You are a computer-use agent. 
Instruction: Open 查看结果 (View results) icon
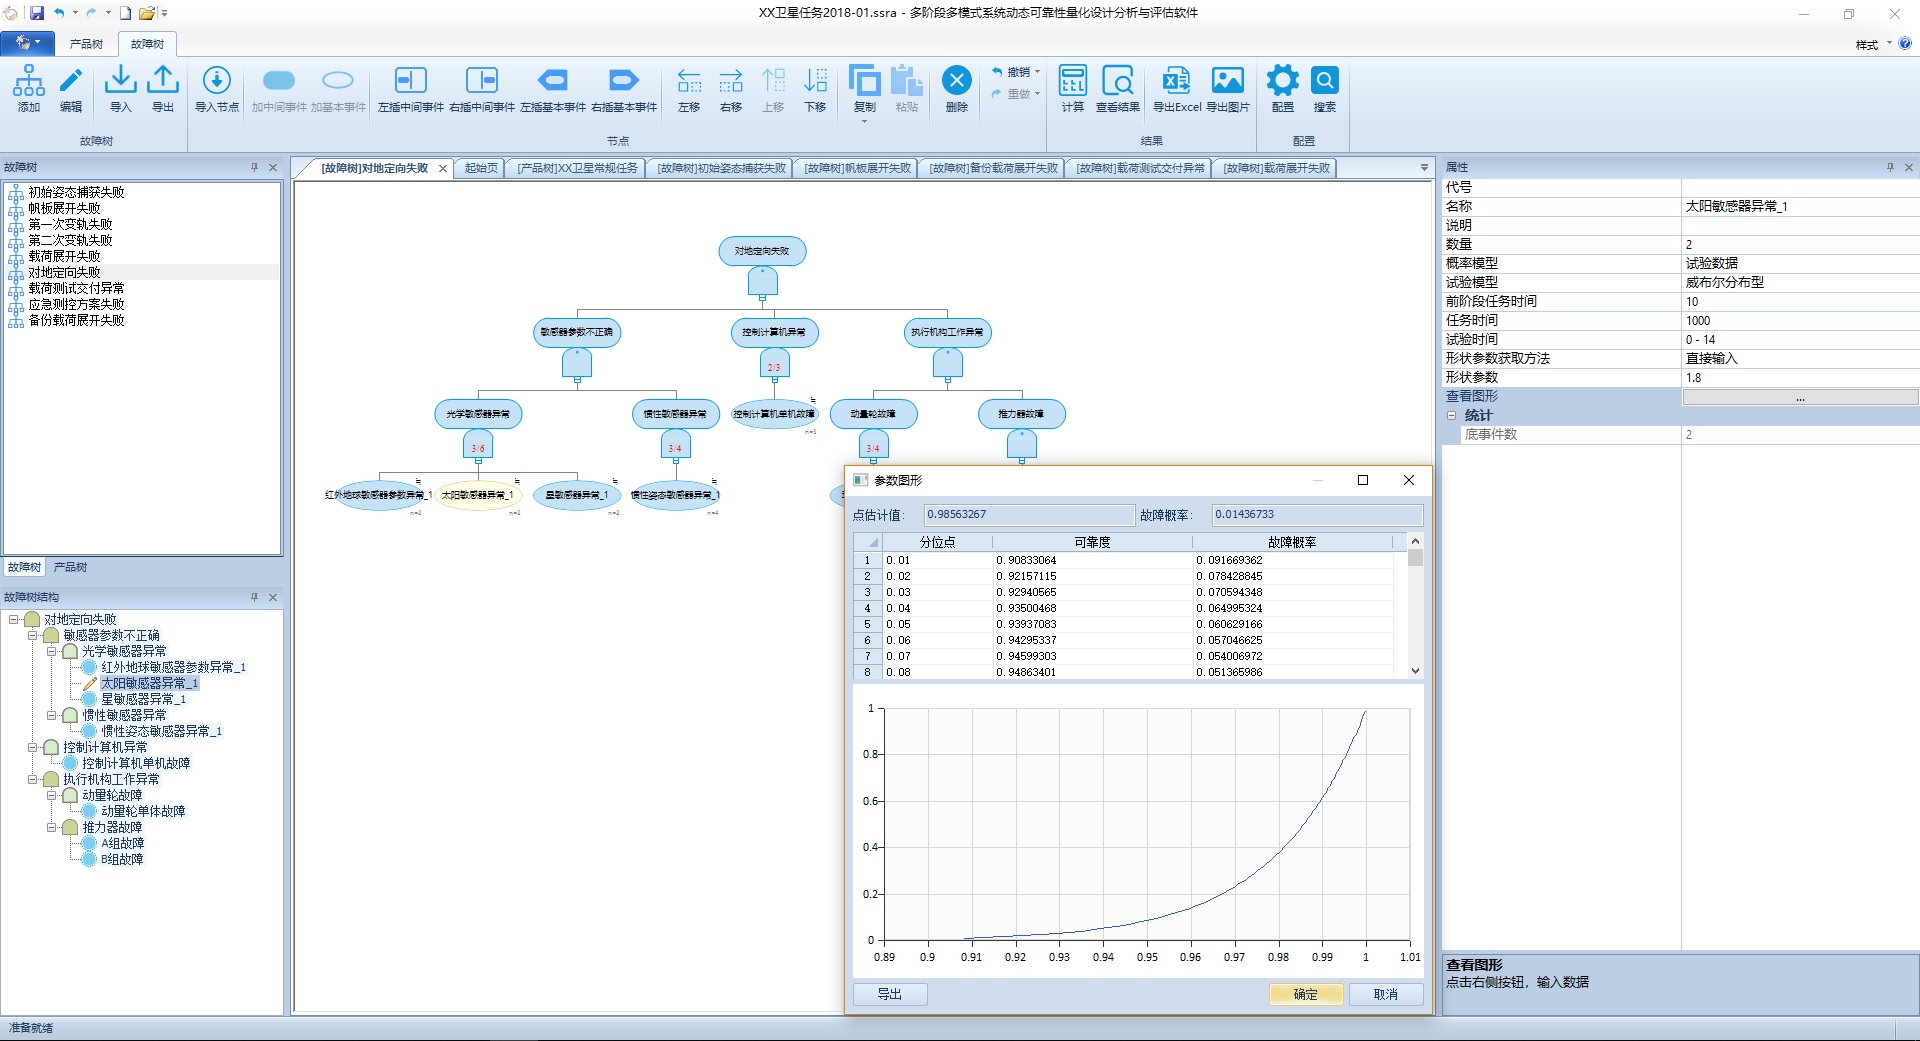tap(1118, 88)
